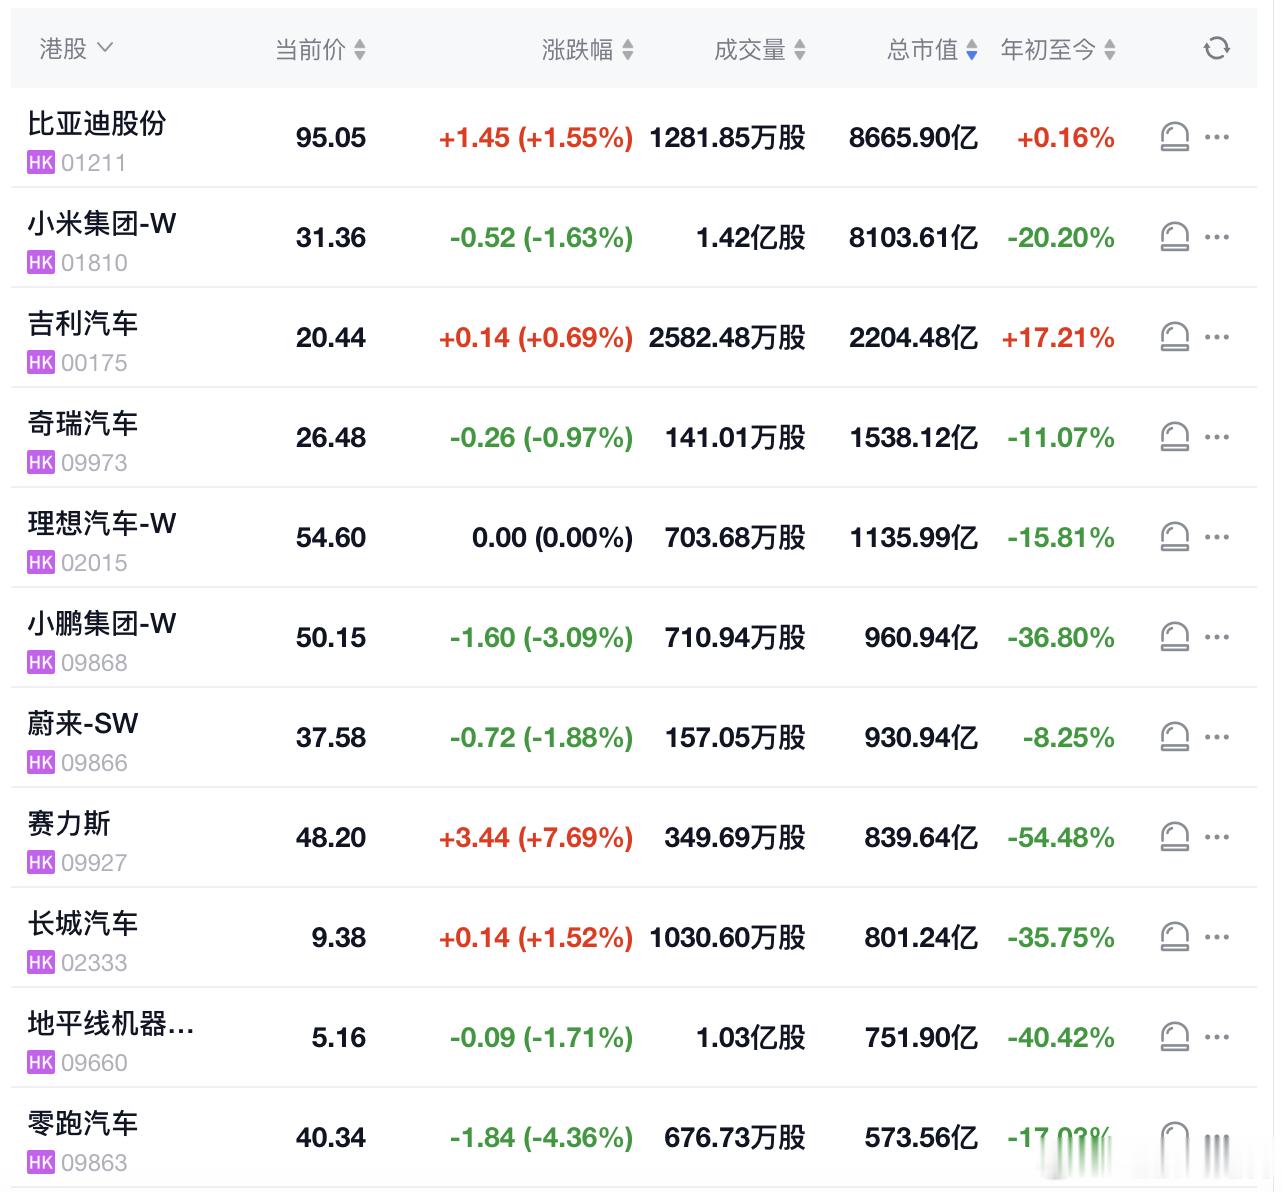Set a price alert for 小鹏集团-W
The image size is (1282, 1192).
coord(1175,637)
